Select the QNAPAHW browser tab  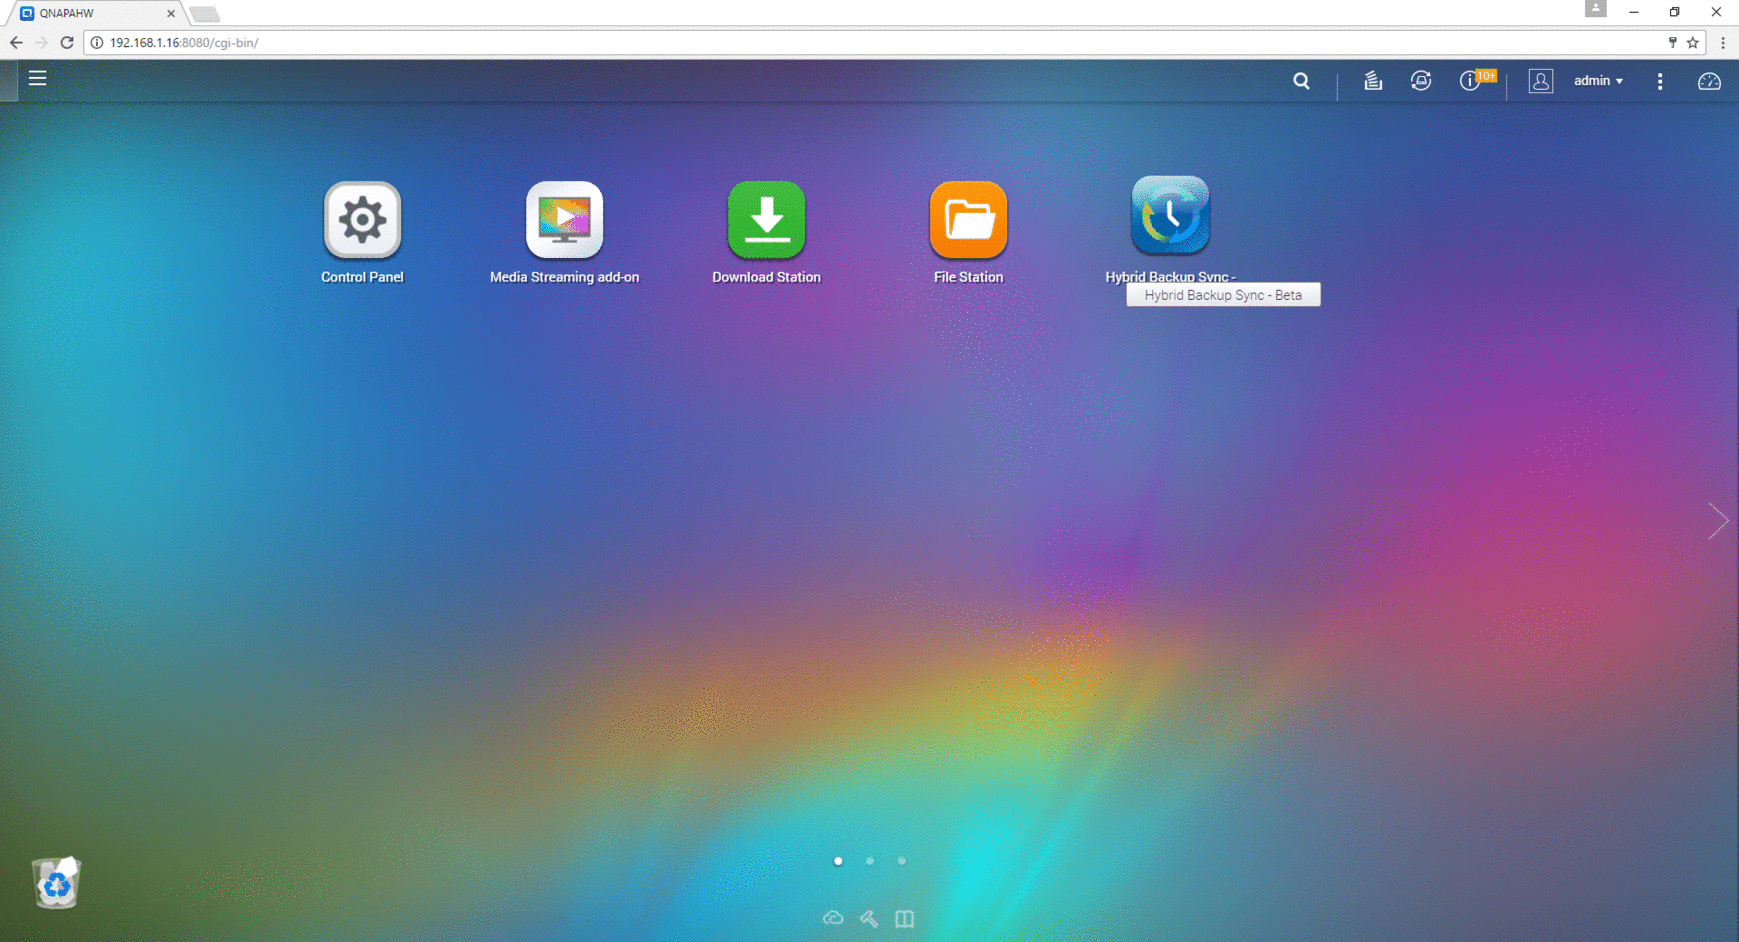[x=95, y=13]
